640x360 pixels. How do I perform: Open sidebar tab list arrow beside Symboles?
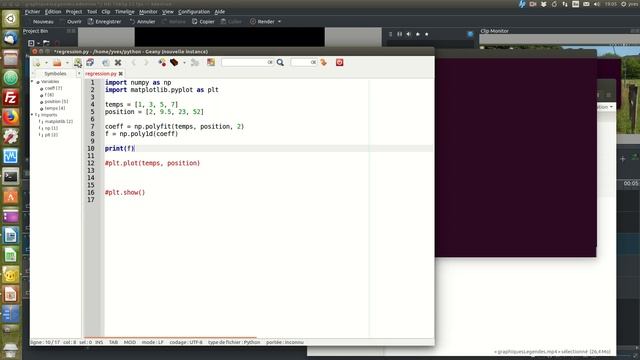[x=79, y=73]
